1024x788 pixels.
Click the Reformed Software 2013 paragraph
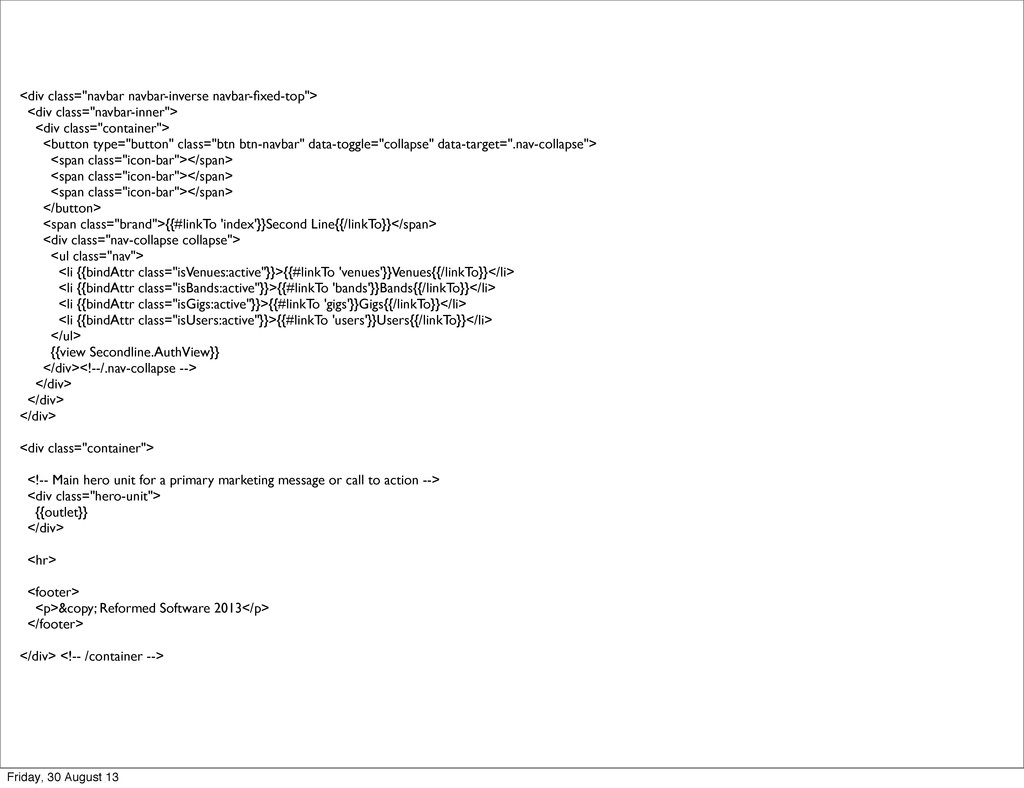(x=152, y=608)
